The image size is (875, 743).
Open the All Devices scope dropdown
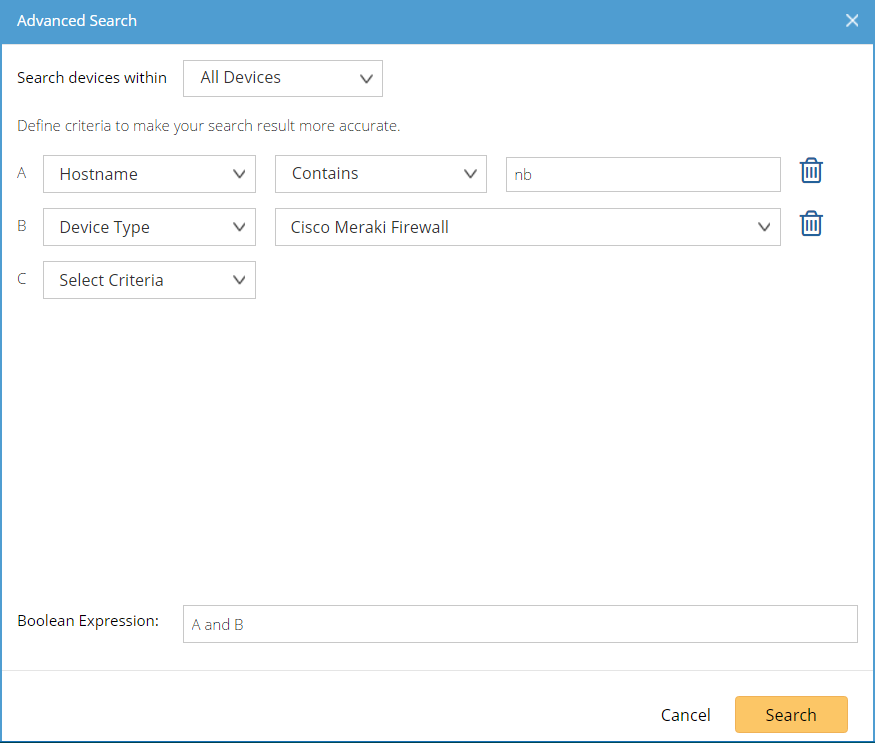pyautogui.click(x=283, y=78)
